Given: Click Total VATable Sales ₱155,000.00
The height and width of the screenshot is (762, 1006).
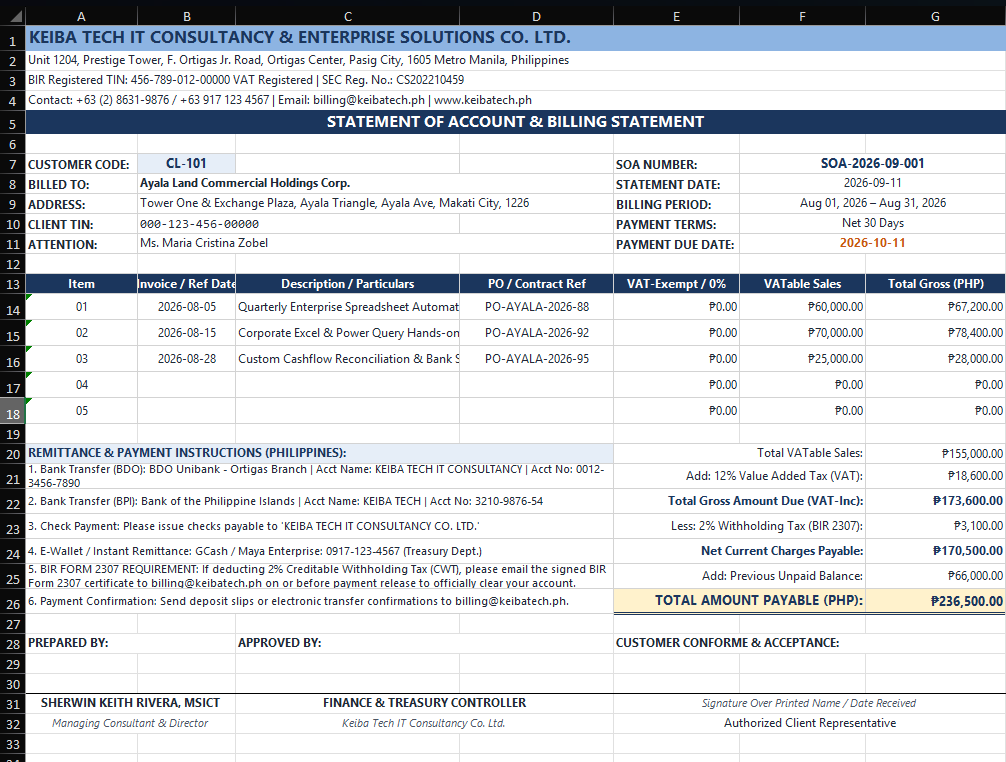Looking at the screenshot, I should tap(935, 453).
